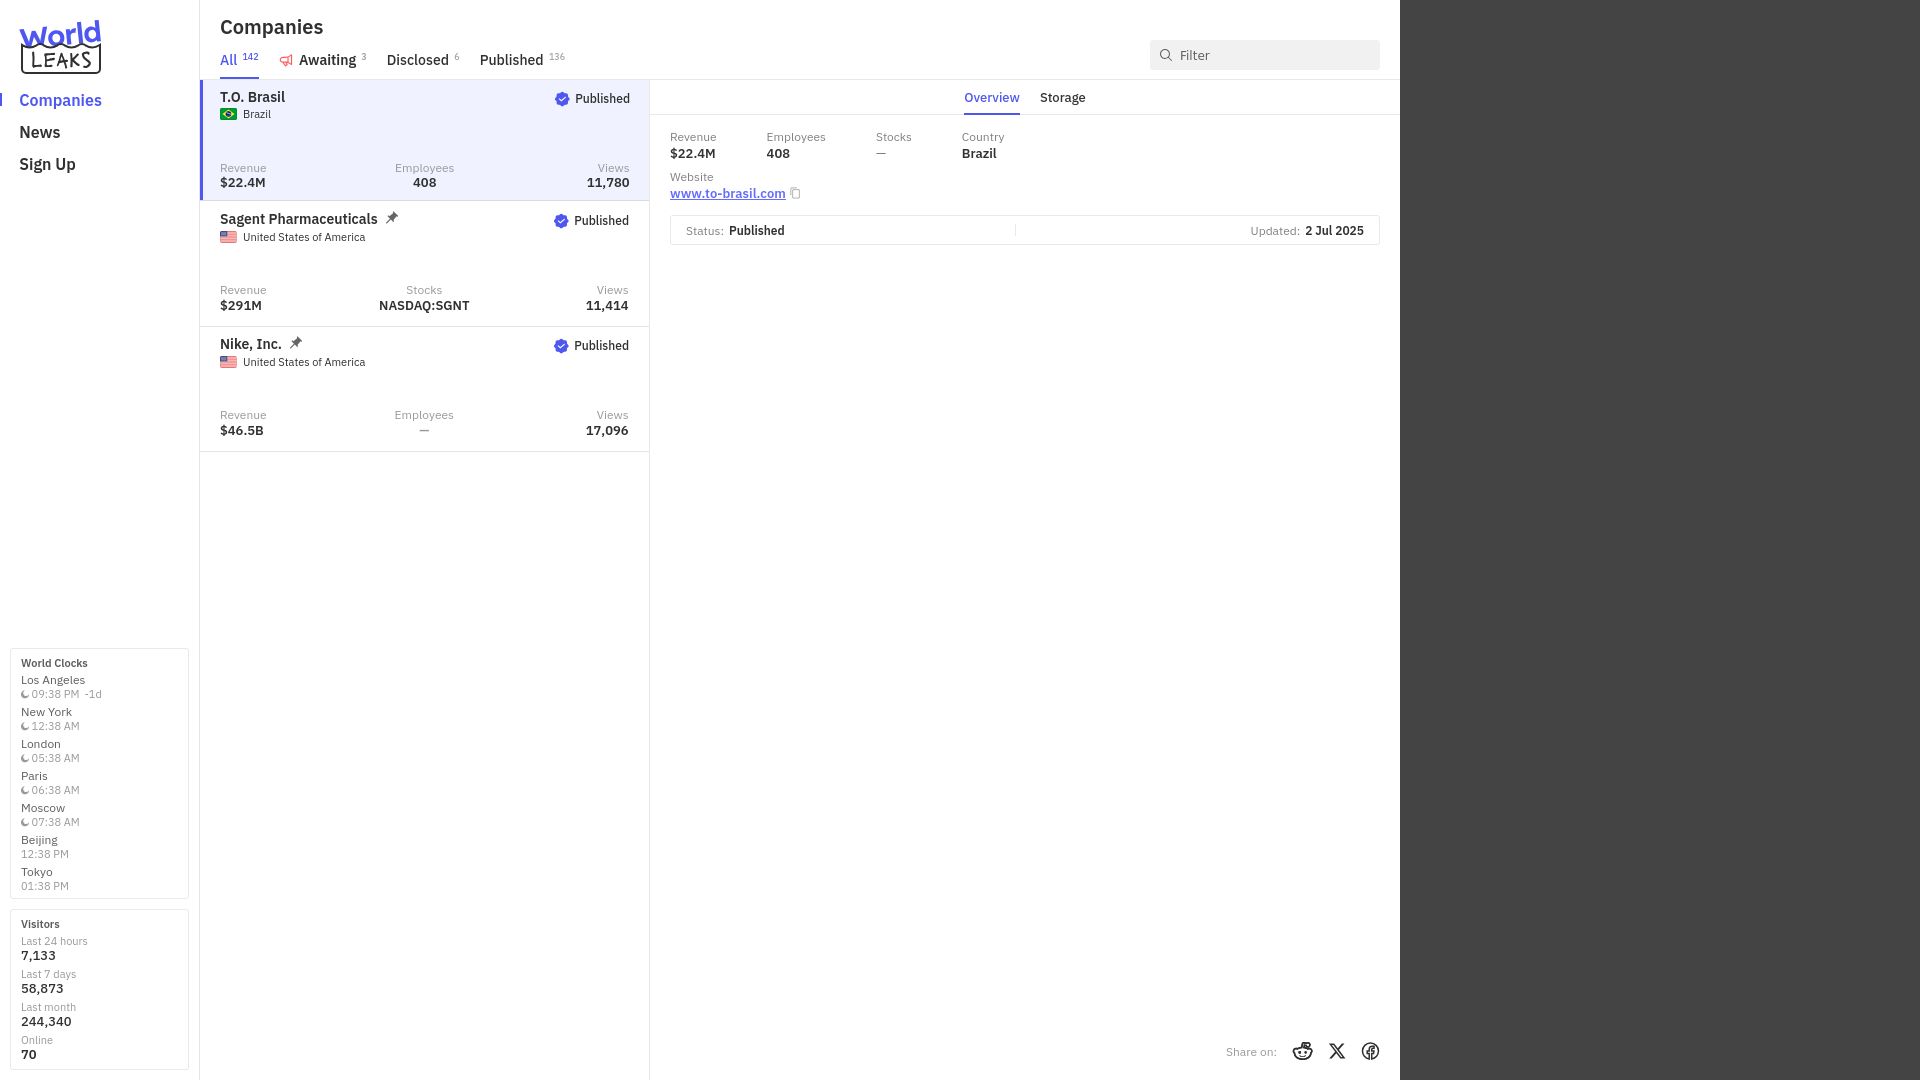Click the 17,096 views count
The height and width of the screenshot is (1080, 1920).
[x=607, y=431]
